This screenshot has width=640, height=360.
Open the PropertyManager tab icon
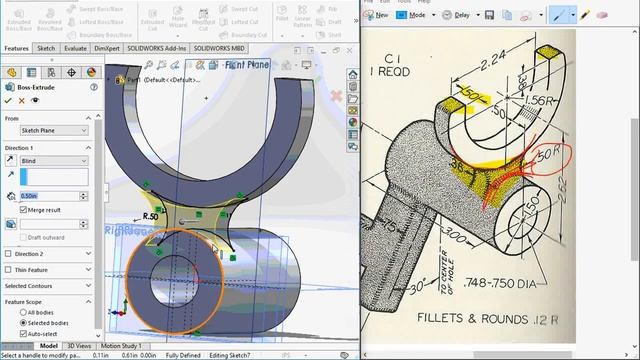(x=31, y=73)
